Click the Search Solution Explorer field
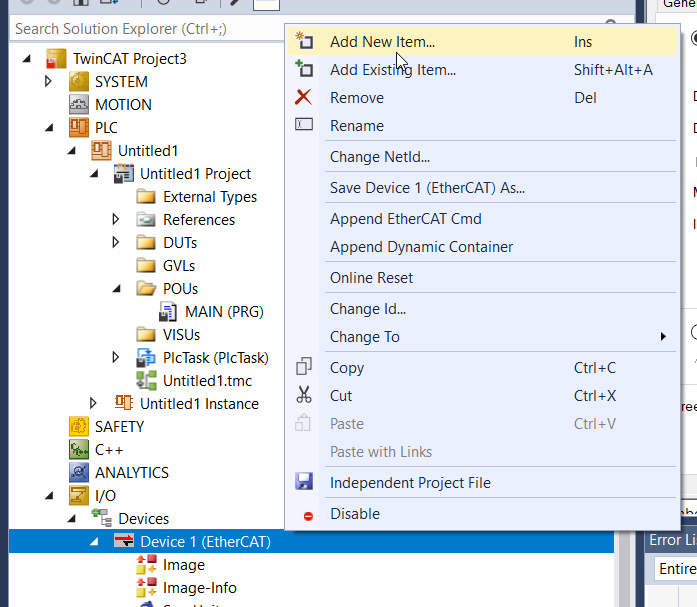This screenshot has height=607, width=697. click(147, 29)
